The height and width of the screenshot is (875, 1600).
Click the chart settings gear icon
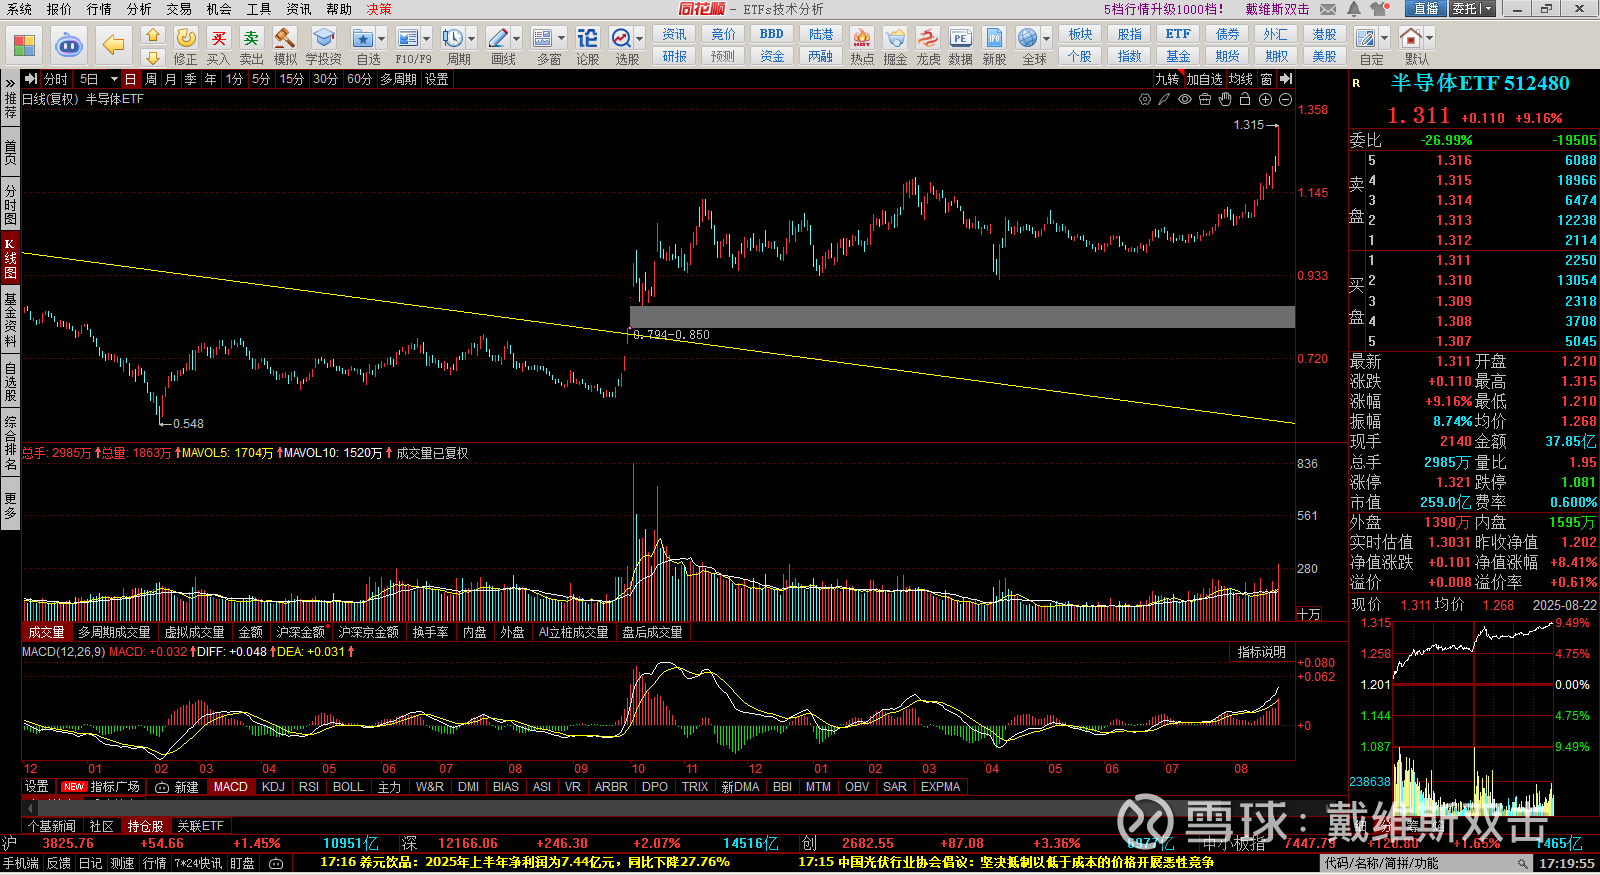[1145, 99]
